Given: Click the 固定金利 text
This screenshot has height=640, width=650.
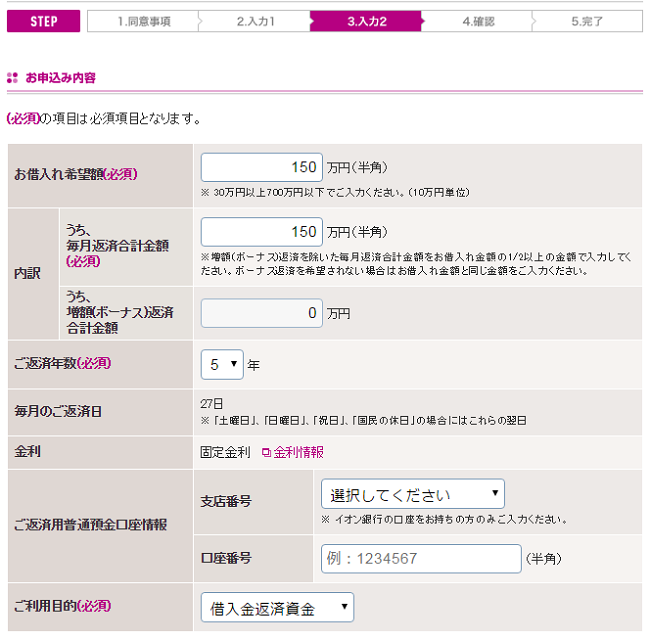Looking at the screenshot, I should click(x=226, y=452).
